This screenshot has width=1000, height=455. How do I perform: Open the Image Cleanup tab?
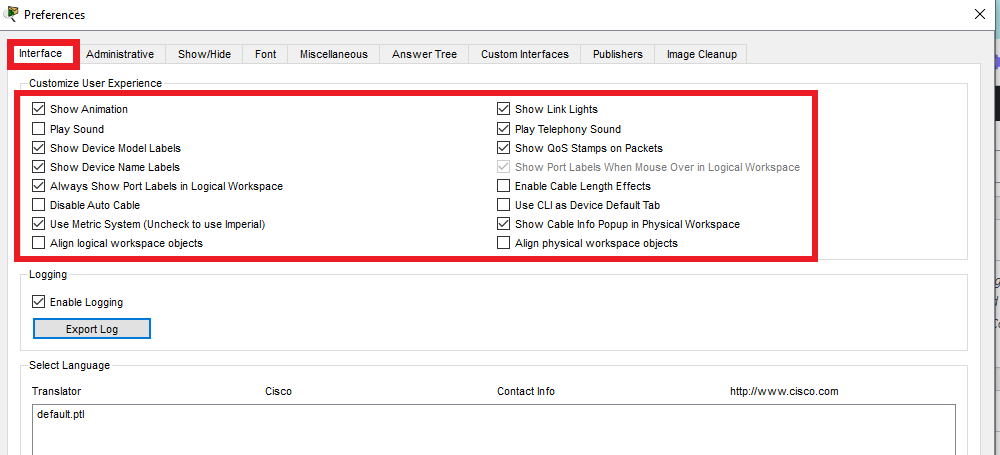coord(701,54)
